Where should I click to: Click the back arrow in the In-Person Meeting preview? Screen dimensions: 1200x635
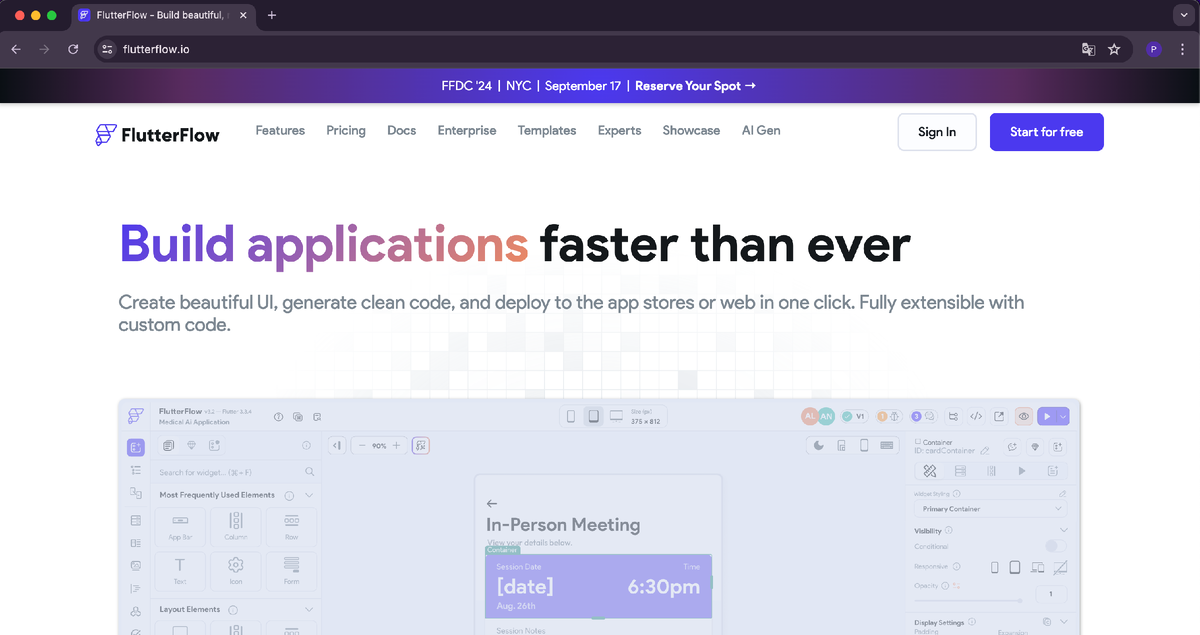[x=491, y=503]
